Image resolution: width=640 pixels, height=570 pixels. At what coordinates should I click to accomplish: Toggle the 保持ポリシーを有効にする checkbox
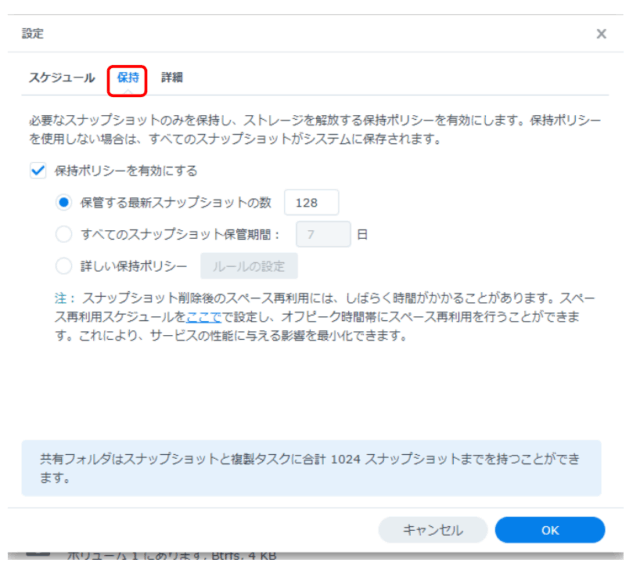(x=38, y=171)
